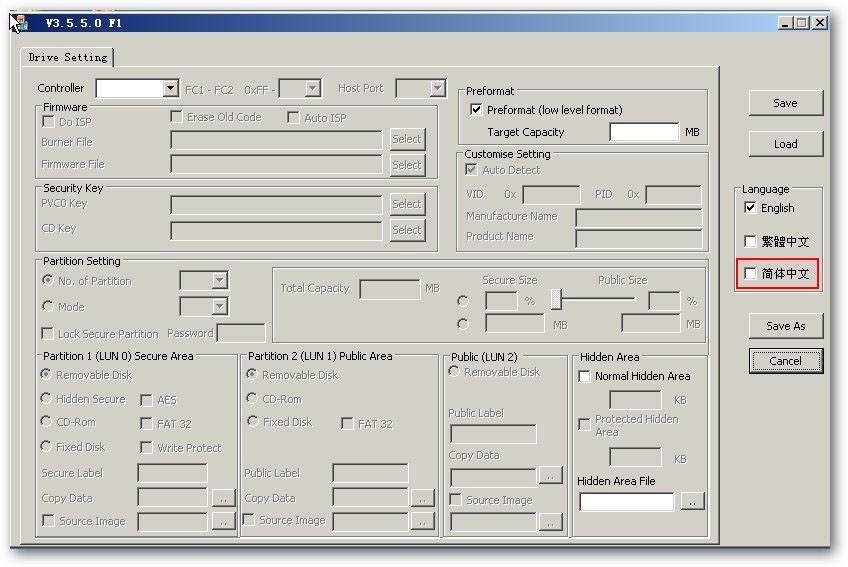Select Removable Disk under Partition 2 Public Area
Viewport: 848px width, 567px height.
pyautogui.click(x=252, y=374)
